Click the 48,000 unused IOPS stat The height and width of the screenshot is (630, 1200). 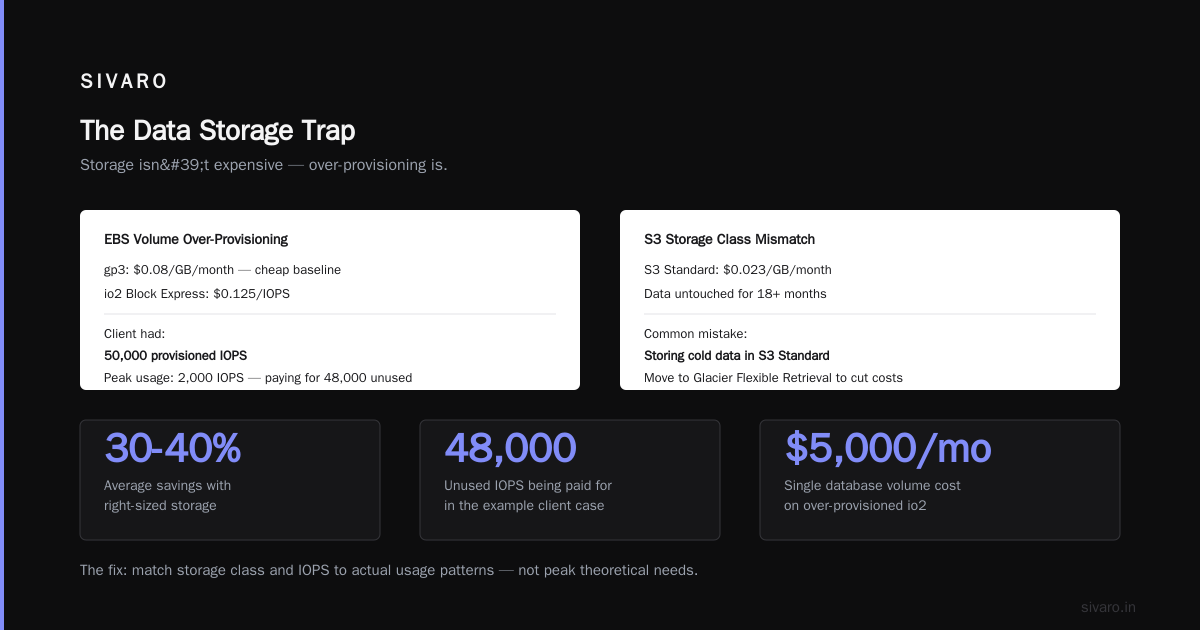click(x=510, y=448)
